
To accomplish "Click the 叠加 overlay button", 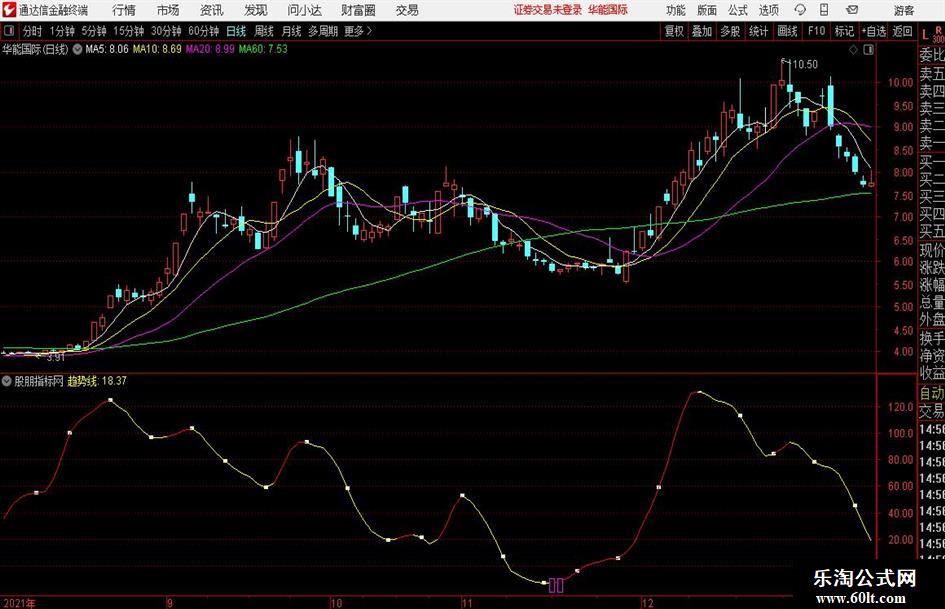I will 702,31.
